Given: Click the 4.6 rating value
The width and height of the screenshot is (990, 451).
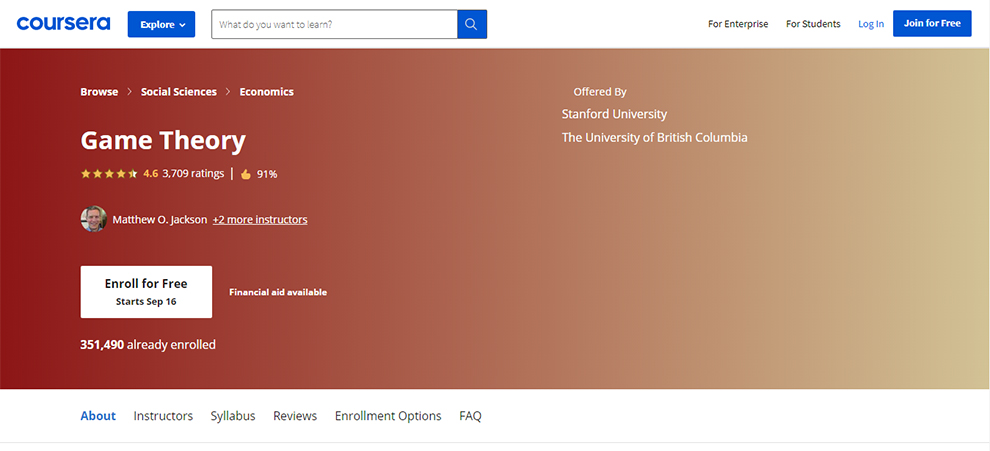Looking at the screenshot, I should click(150, 174).
